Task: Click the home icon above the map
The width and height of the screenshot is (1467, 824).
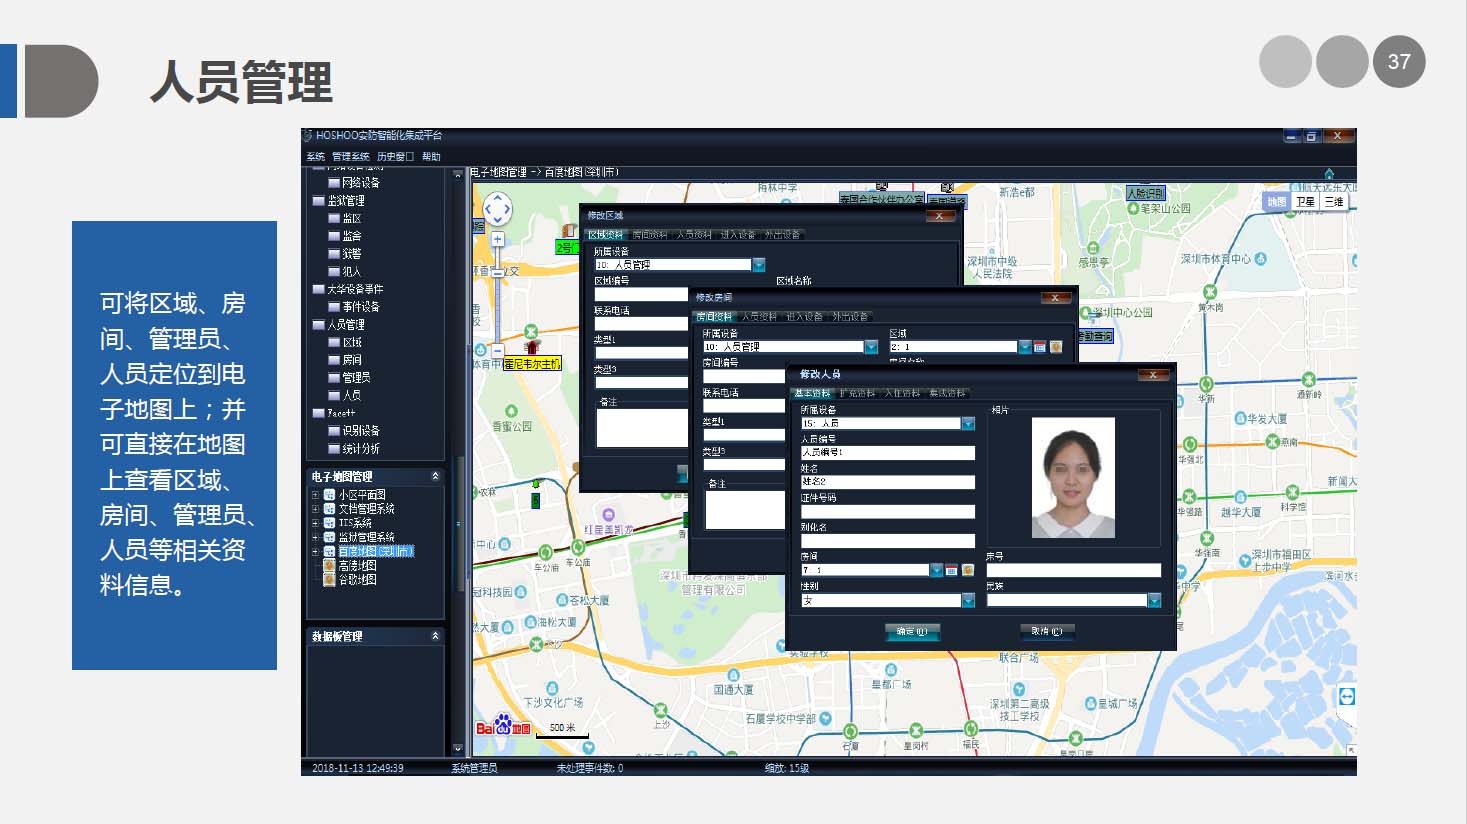Action: tap(1329, 173)
